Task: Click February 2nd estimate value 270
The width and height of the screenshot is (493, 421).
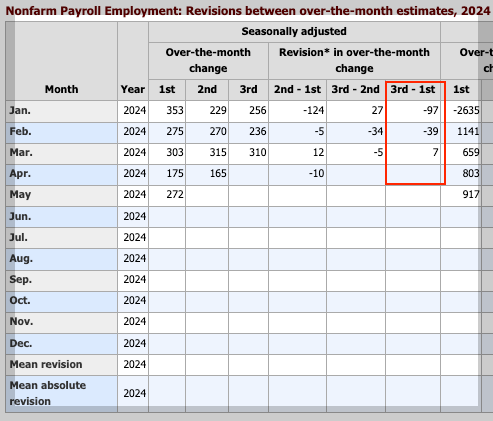Action: (x=218, y=131)
